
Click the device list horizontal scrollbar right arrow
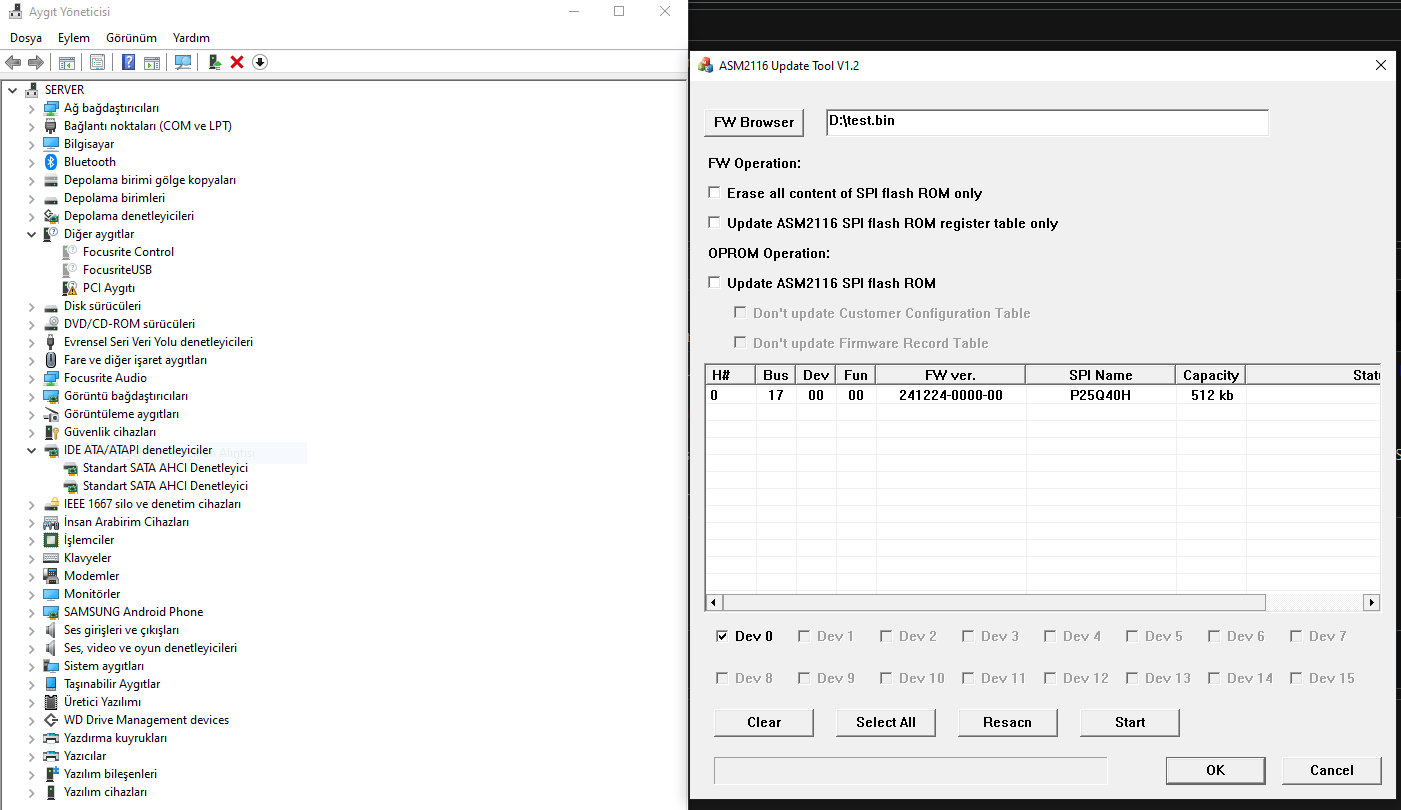click(x=1372, y=603)
